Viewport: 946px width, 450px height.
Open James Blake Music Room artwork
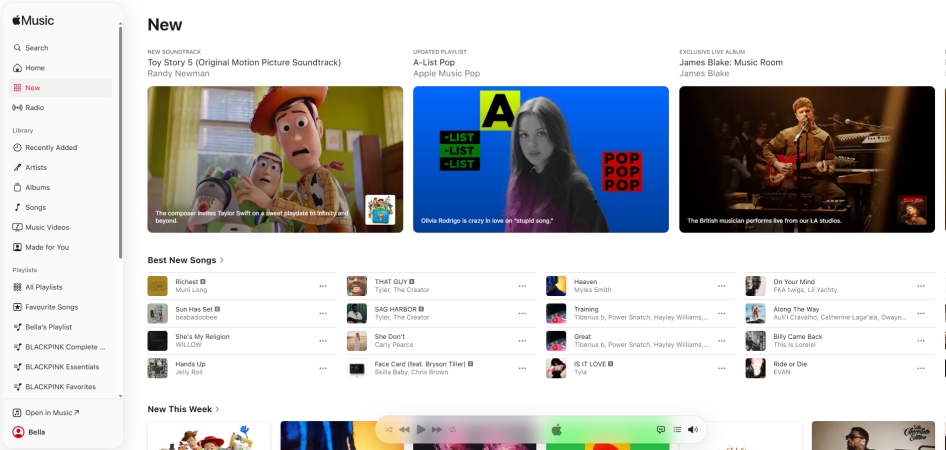[807, 159]
